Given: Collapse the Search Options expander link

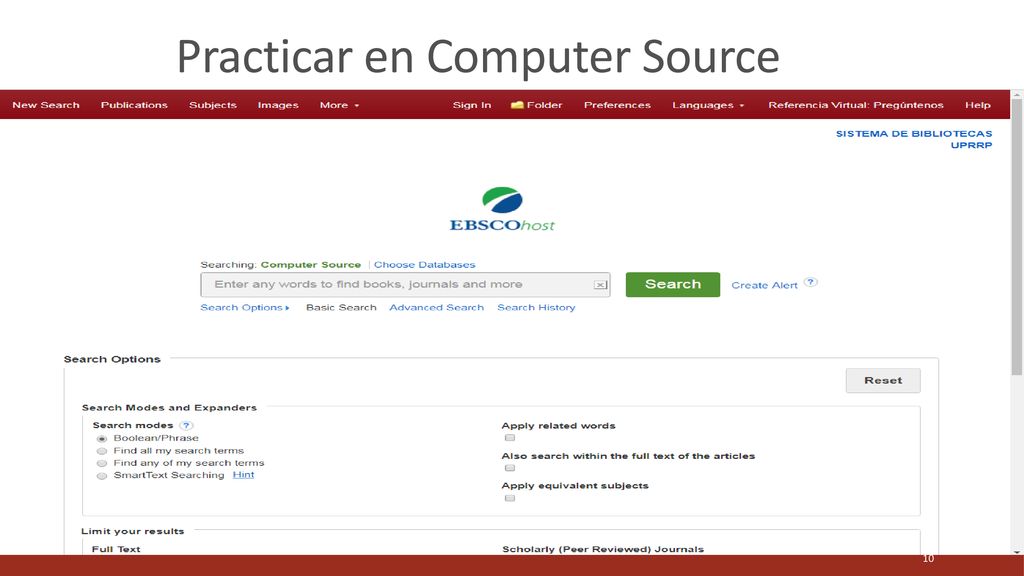Looking at the screenshot, I should pos(244,308).
